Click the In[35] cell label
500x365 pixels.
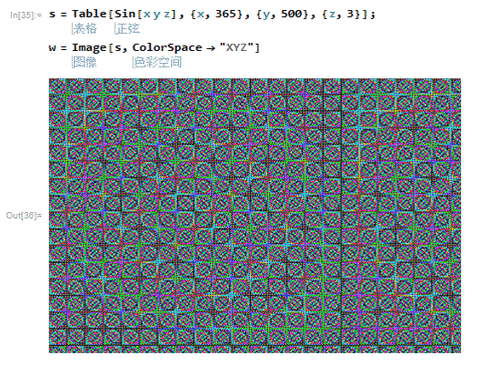tap(26, 15)
